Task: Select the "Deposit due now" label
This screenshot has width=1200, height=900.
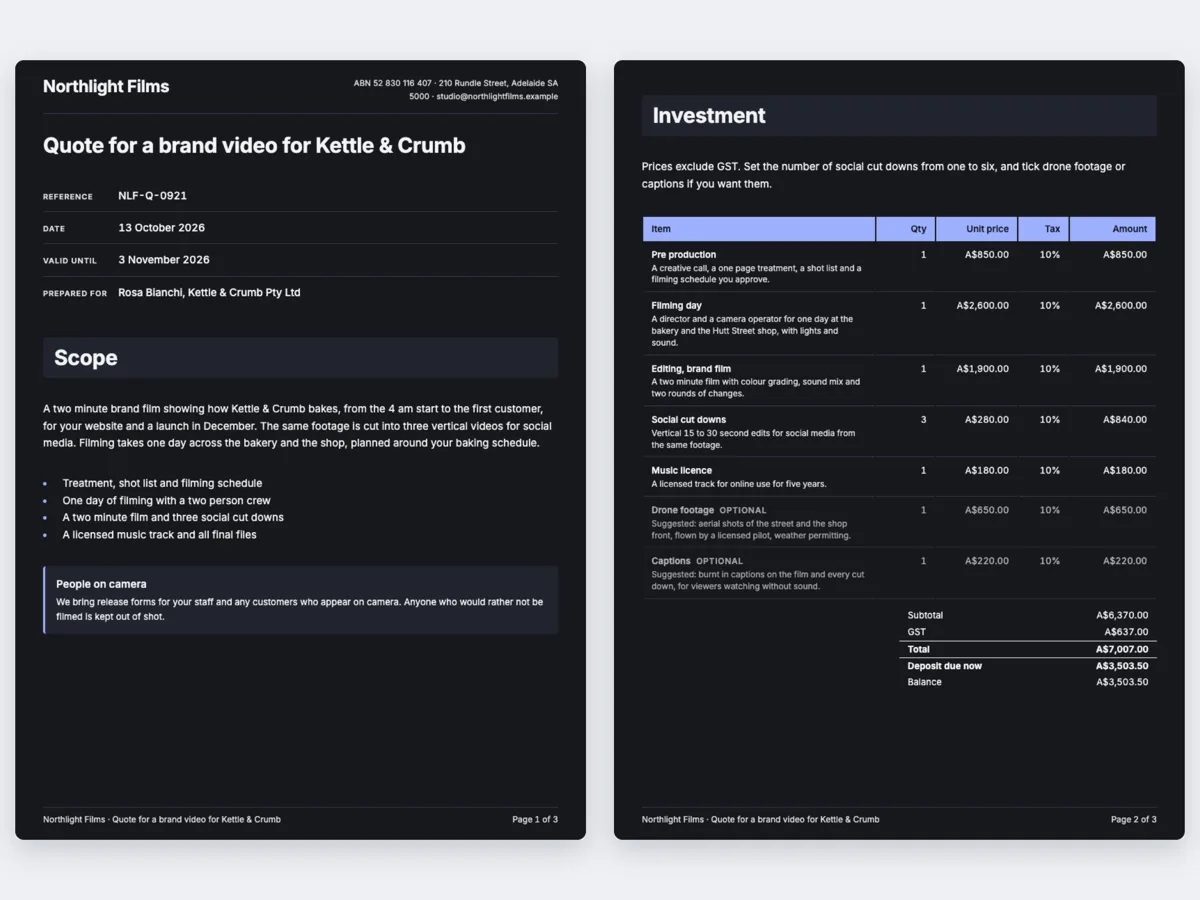Action: [x=945, y=666]
